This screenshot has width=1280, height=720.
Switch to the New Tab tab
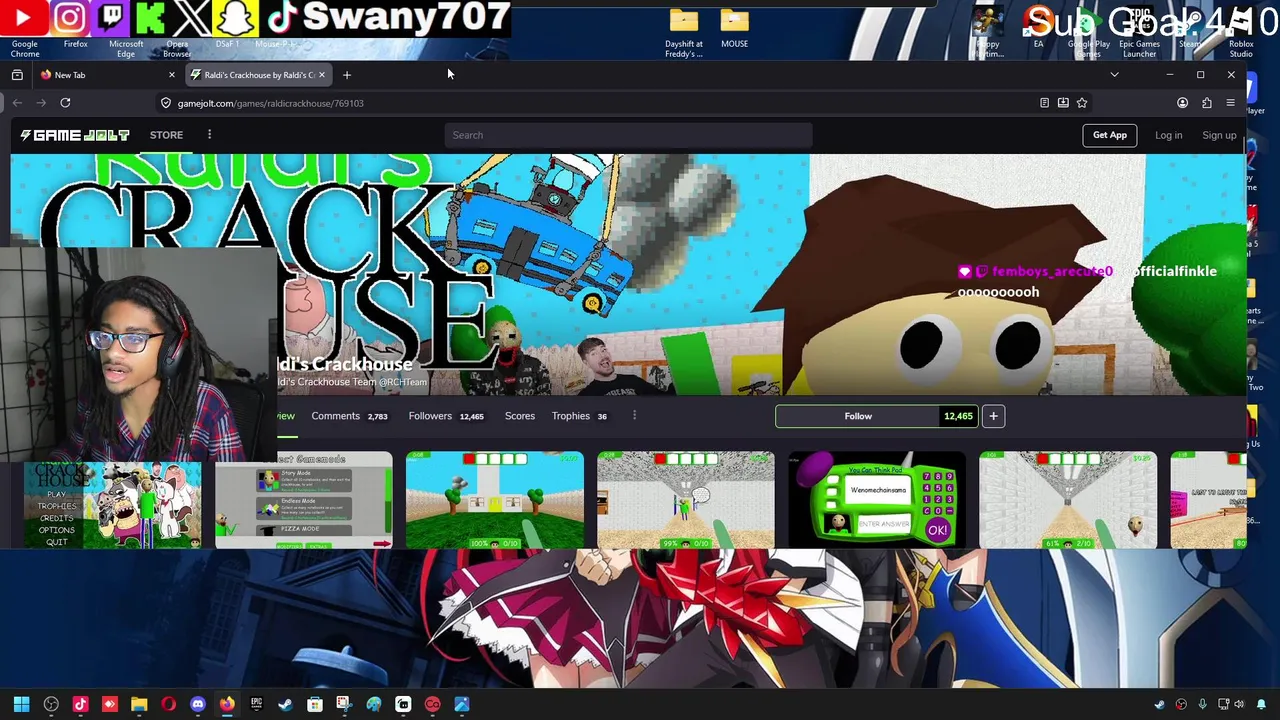pyautogui.click(x=105, y=75)
